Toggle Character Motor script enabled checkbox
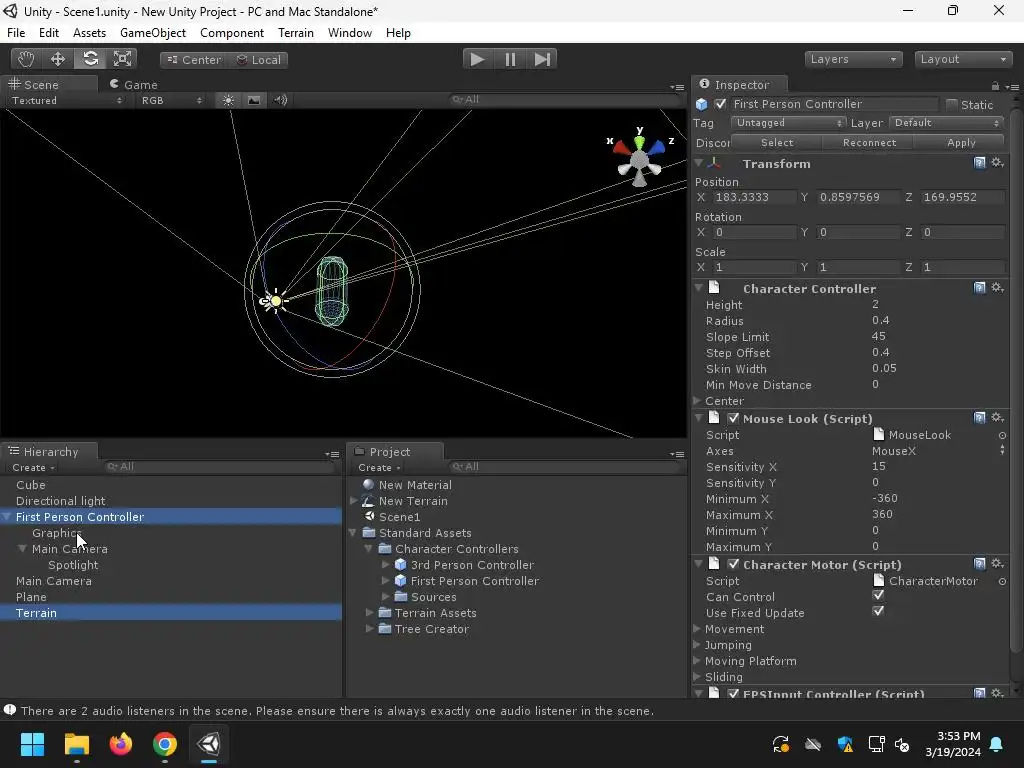The height and width of the screenshot is (768, 1024). coord(733,564)
